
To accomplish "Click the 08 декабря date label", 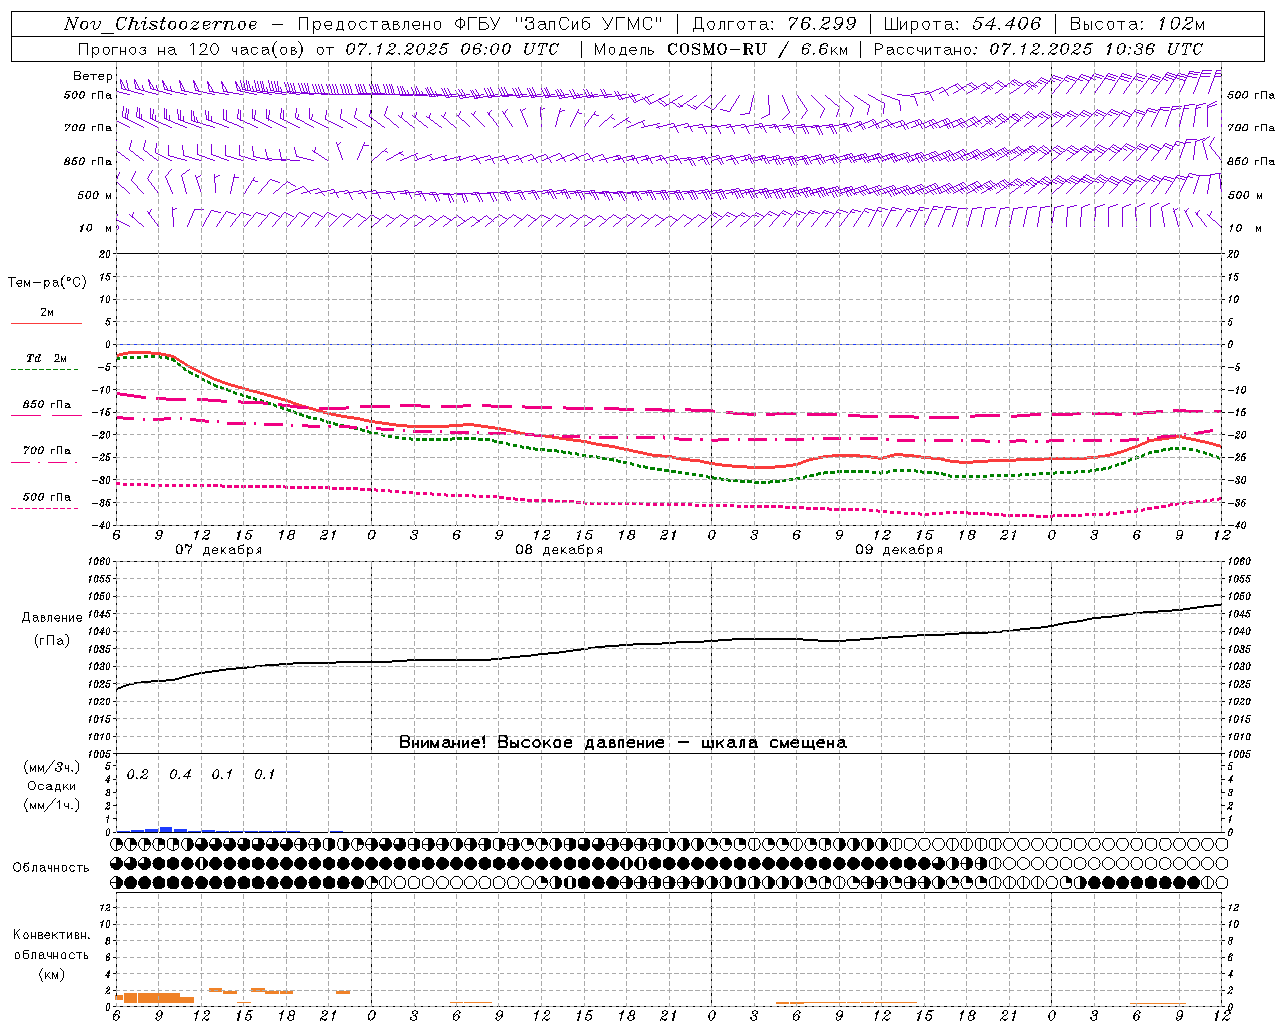I will (x=559, y=550).
